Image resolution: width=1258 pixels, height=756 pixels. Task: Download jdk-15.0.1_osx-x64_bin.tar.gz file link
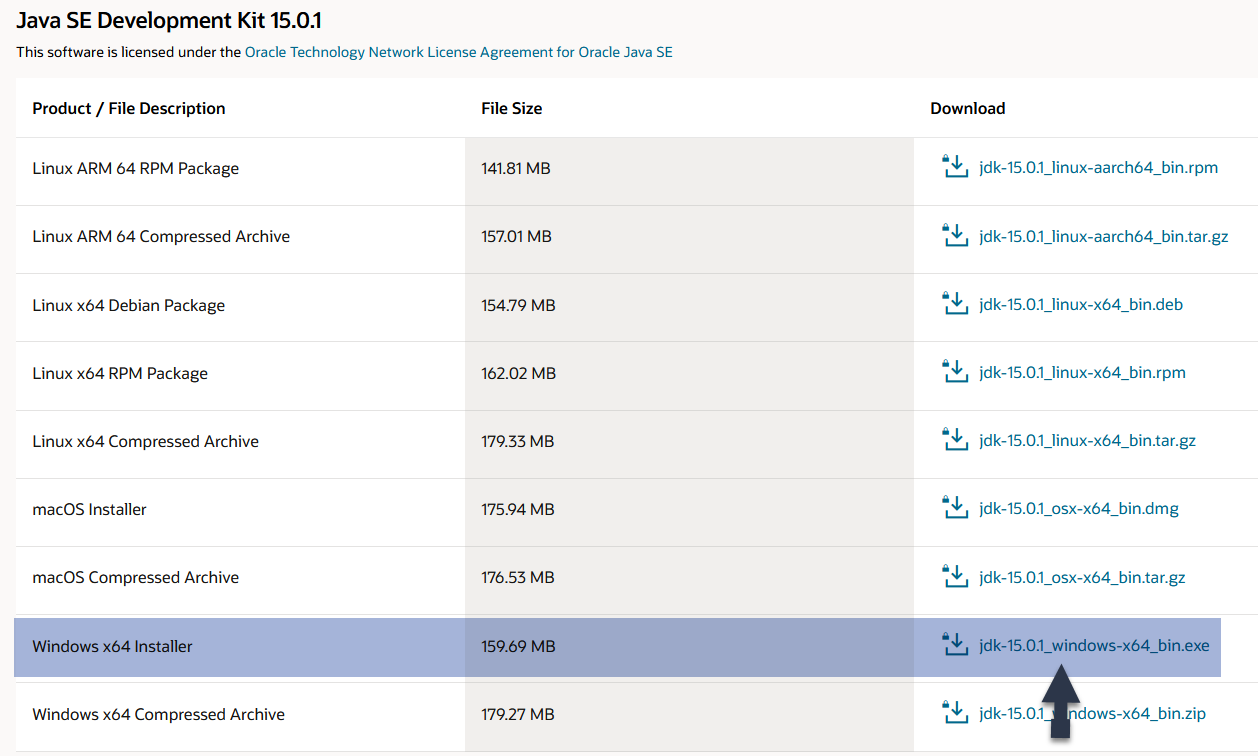(x=1083, y=577)
